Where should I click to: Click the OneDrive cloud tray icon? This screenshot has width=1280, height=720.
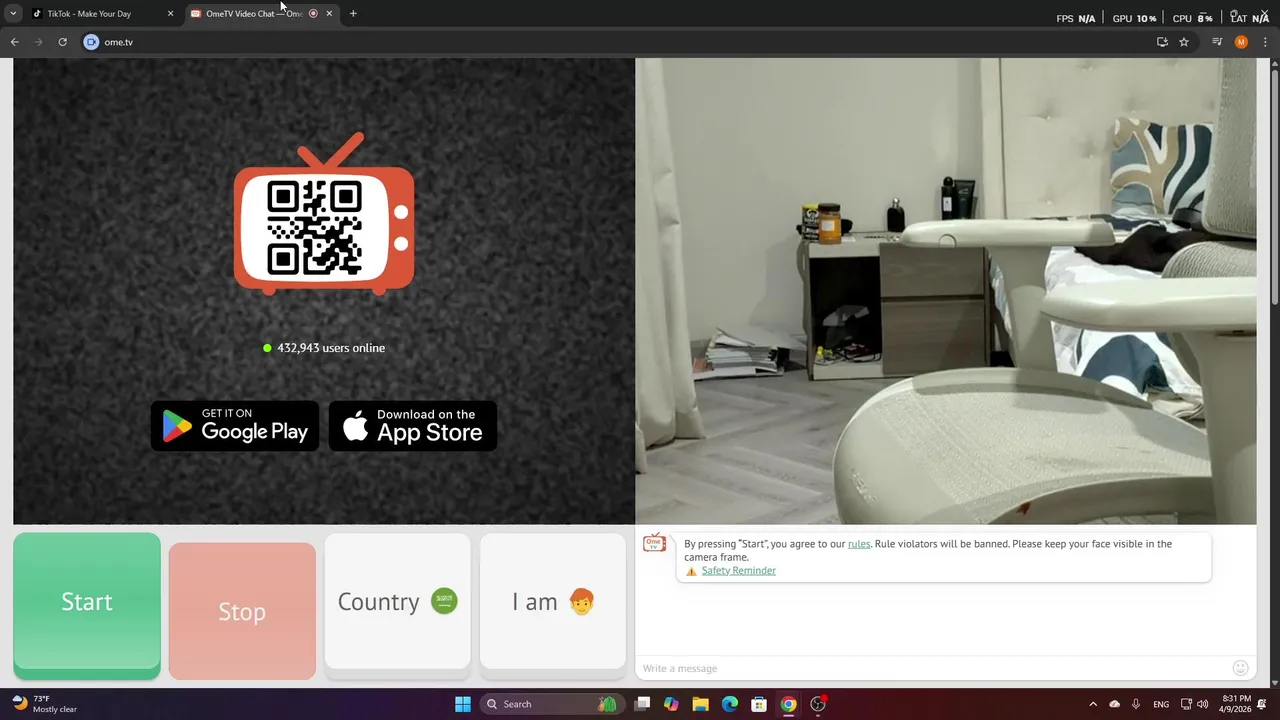coord(1115,704)
